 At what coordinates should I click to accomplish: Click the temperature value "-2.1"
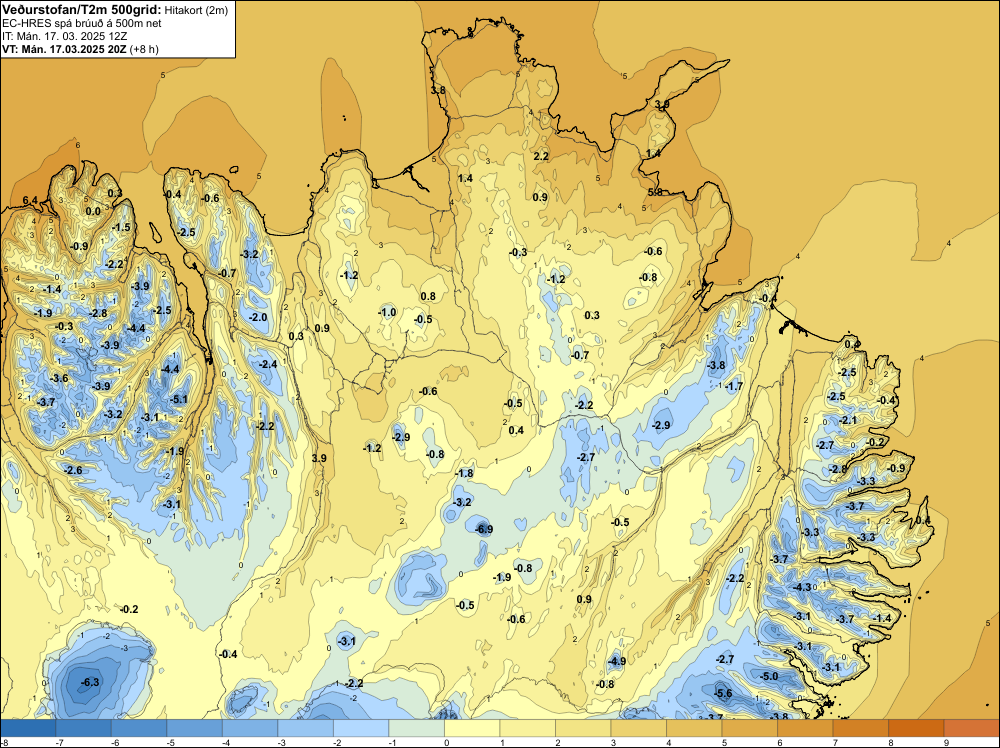pyautogui.click(x=849, y=420)
